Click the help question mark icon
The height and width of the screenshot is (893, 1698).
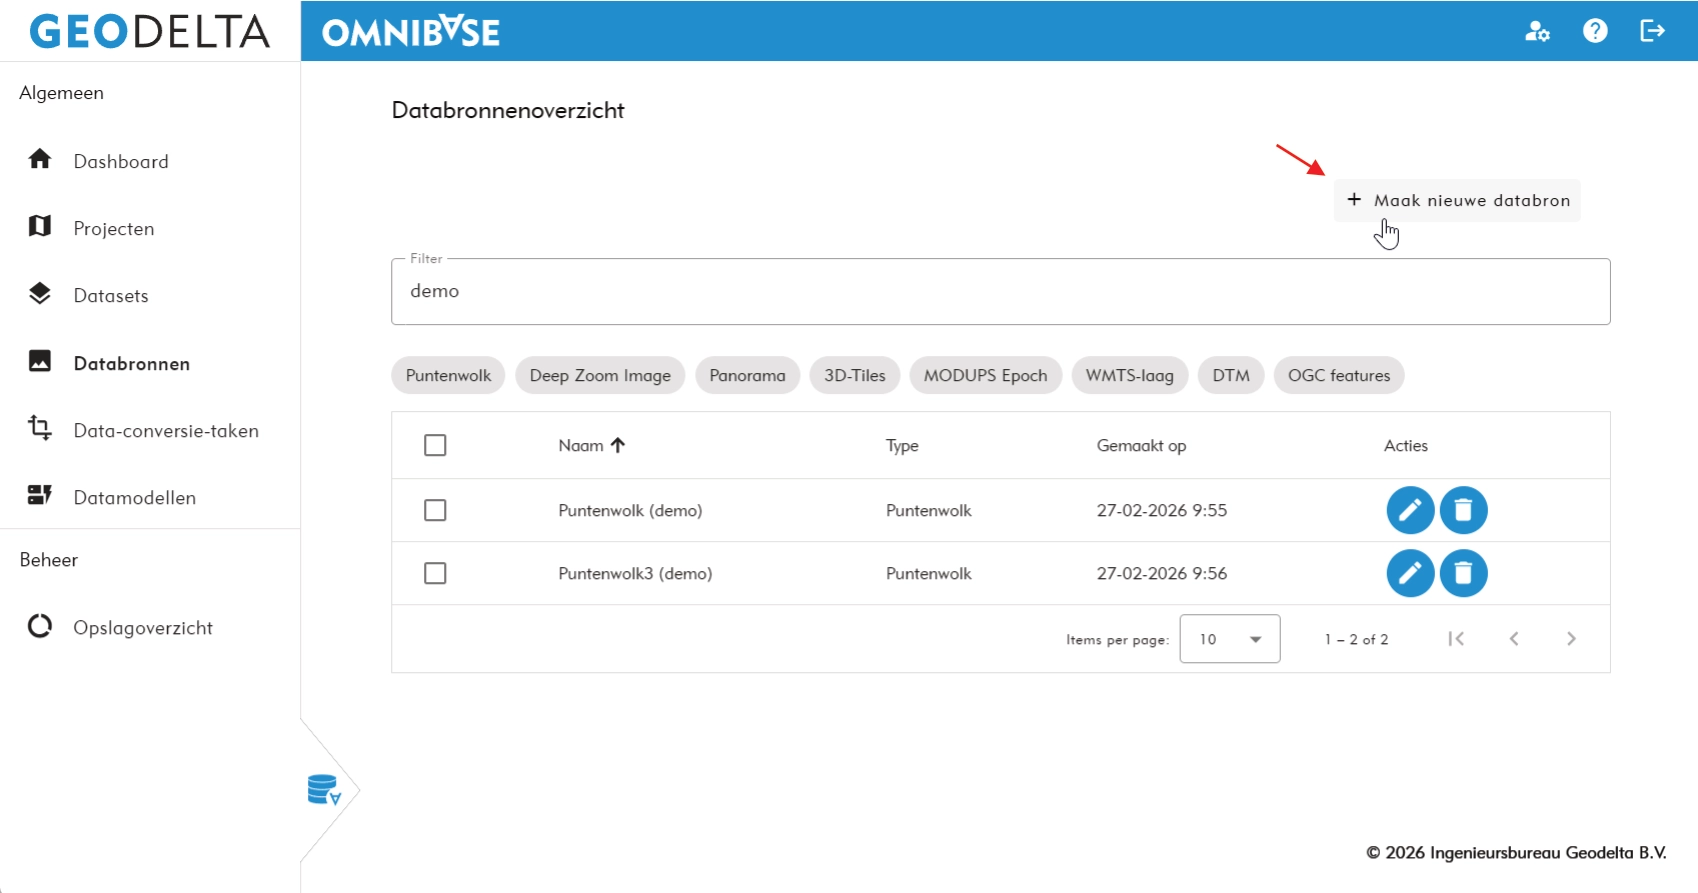[x=1595, y=31]
